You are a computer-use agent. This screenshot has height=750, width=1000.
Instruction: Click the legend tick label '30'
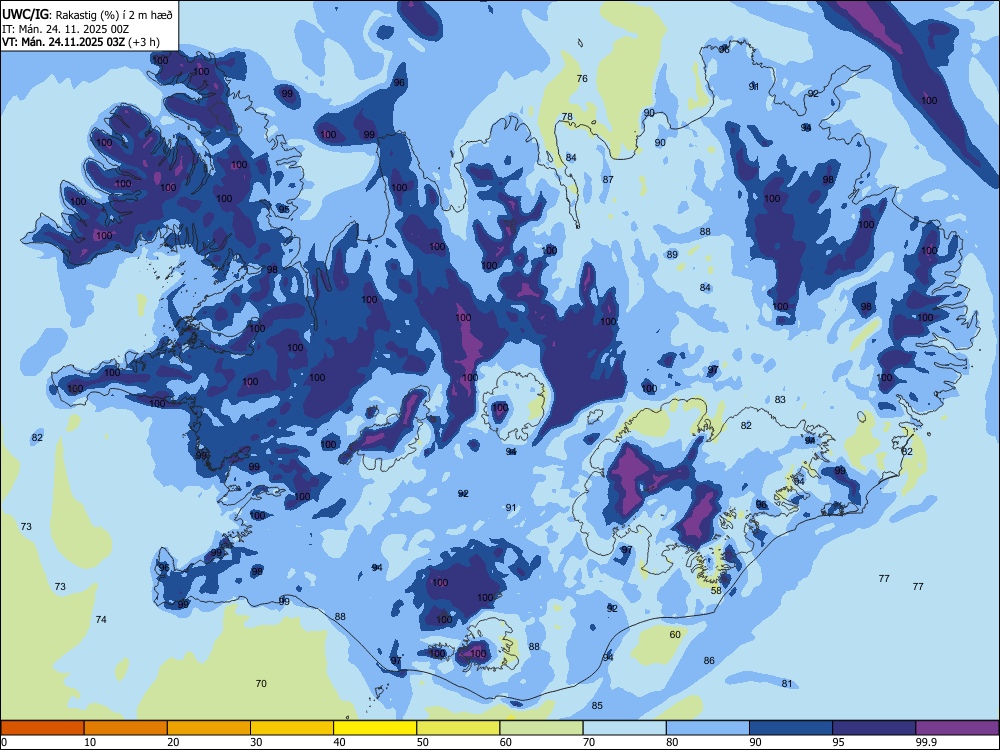pos(256,742)
